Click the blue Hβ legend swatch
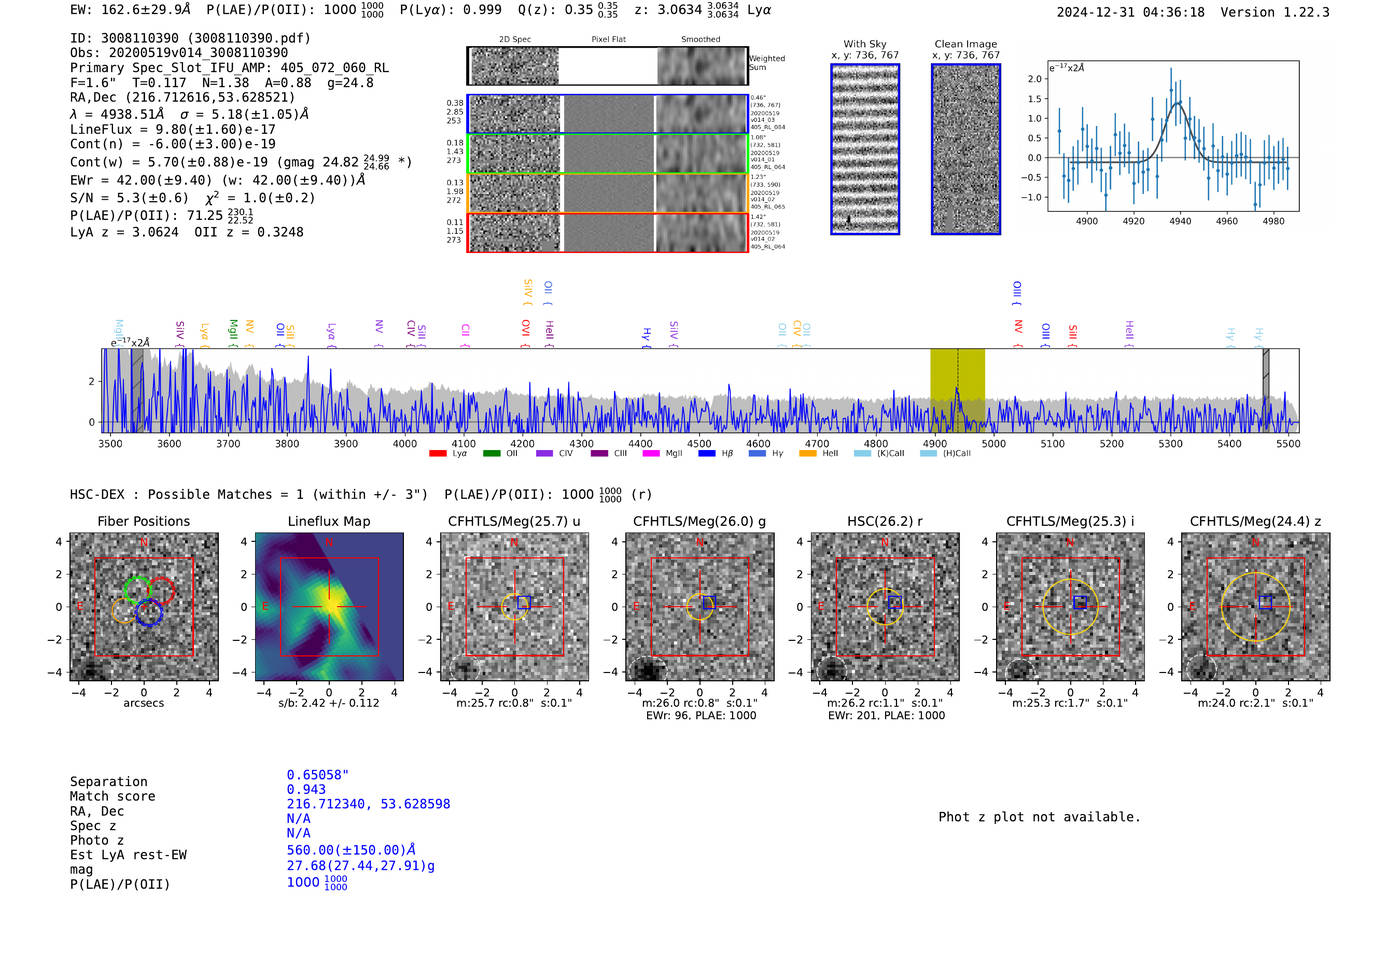 click(x=707, y=454)
